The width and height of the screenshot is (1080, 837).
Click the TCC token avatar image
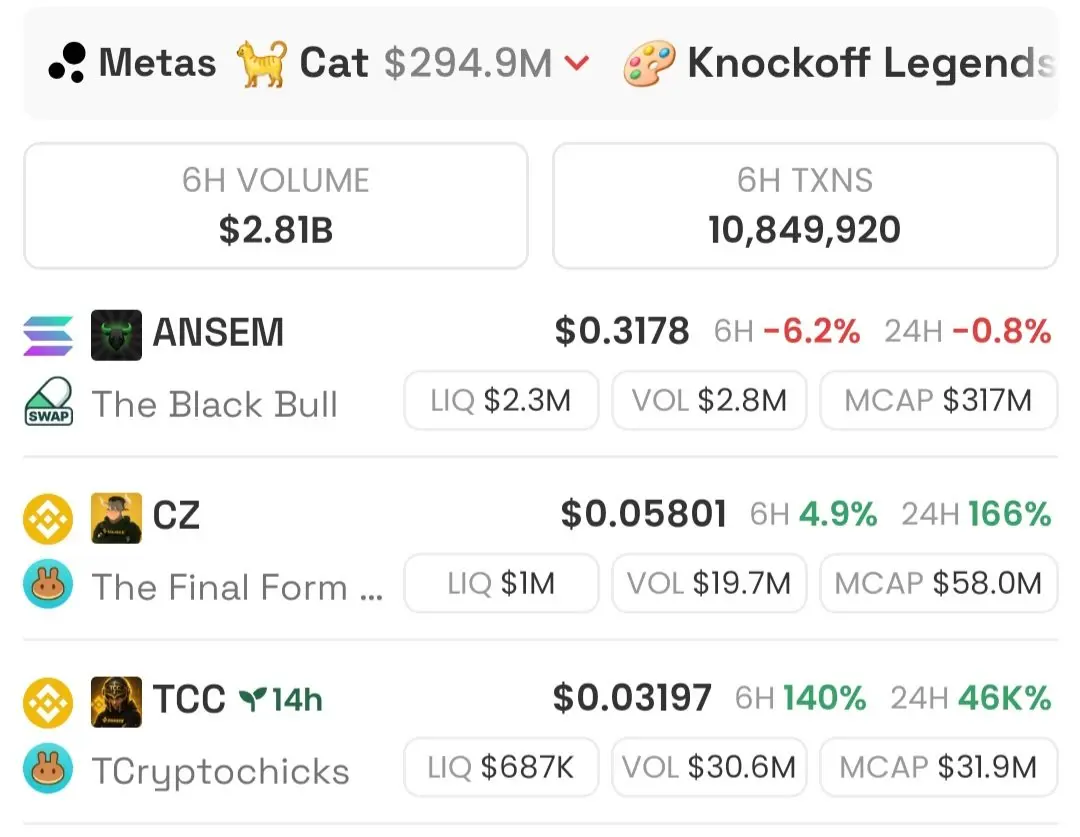(116, 702)
